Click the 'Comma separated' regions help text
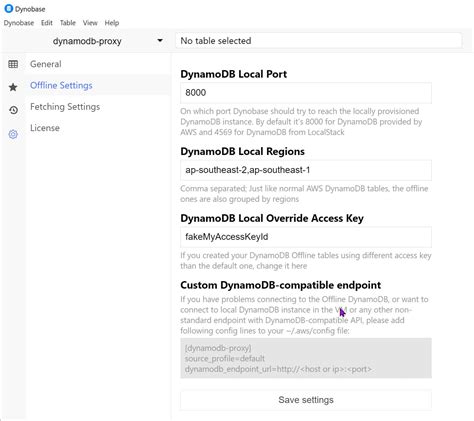The image size is (474, 421). [304, 194]
